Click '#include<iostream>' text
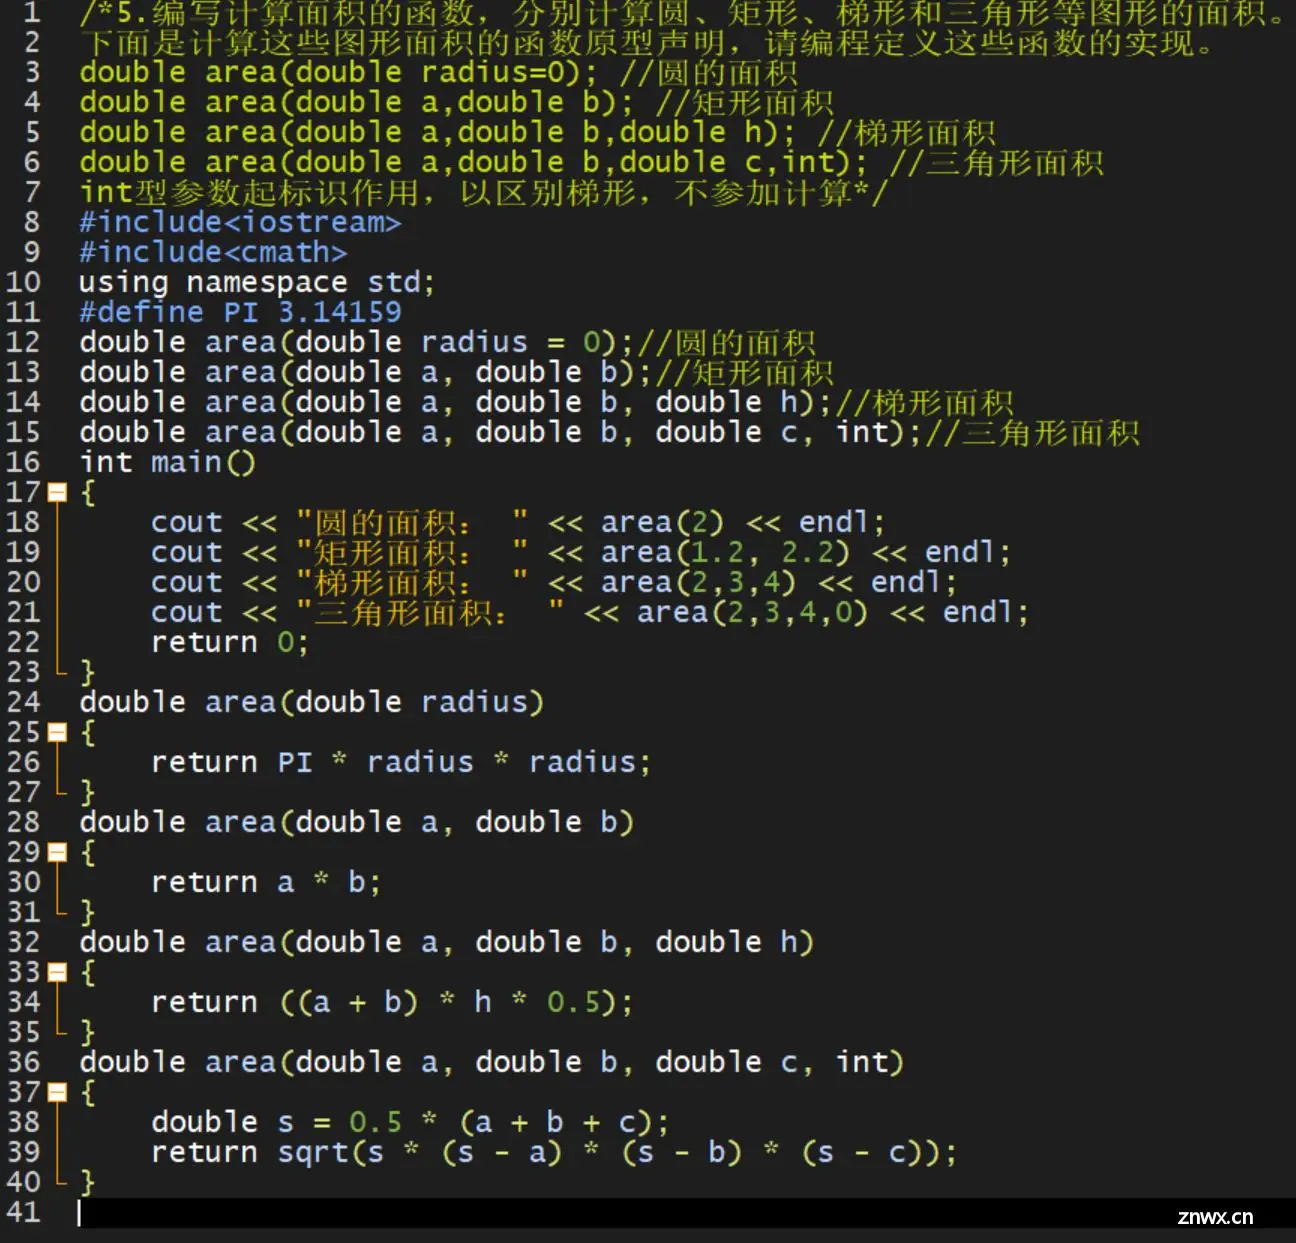 click(x=240, y=222)
